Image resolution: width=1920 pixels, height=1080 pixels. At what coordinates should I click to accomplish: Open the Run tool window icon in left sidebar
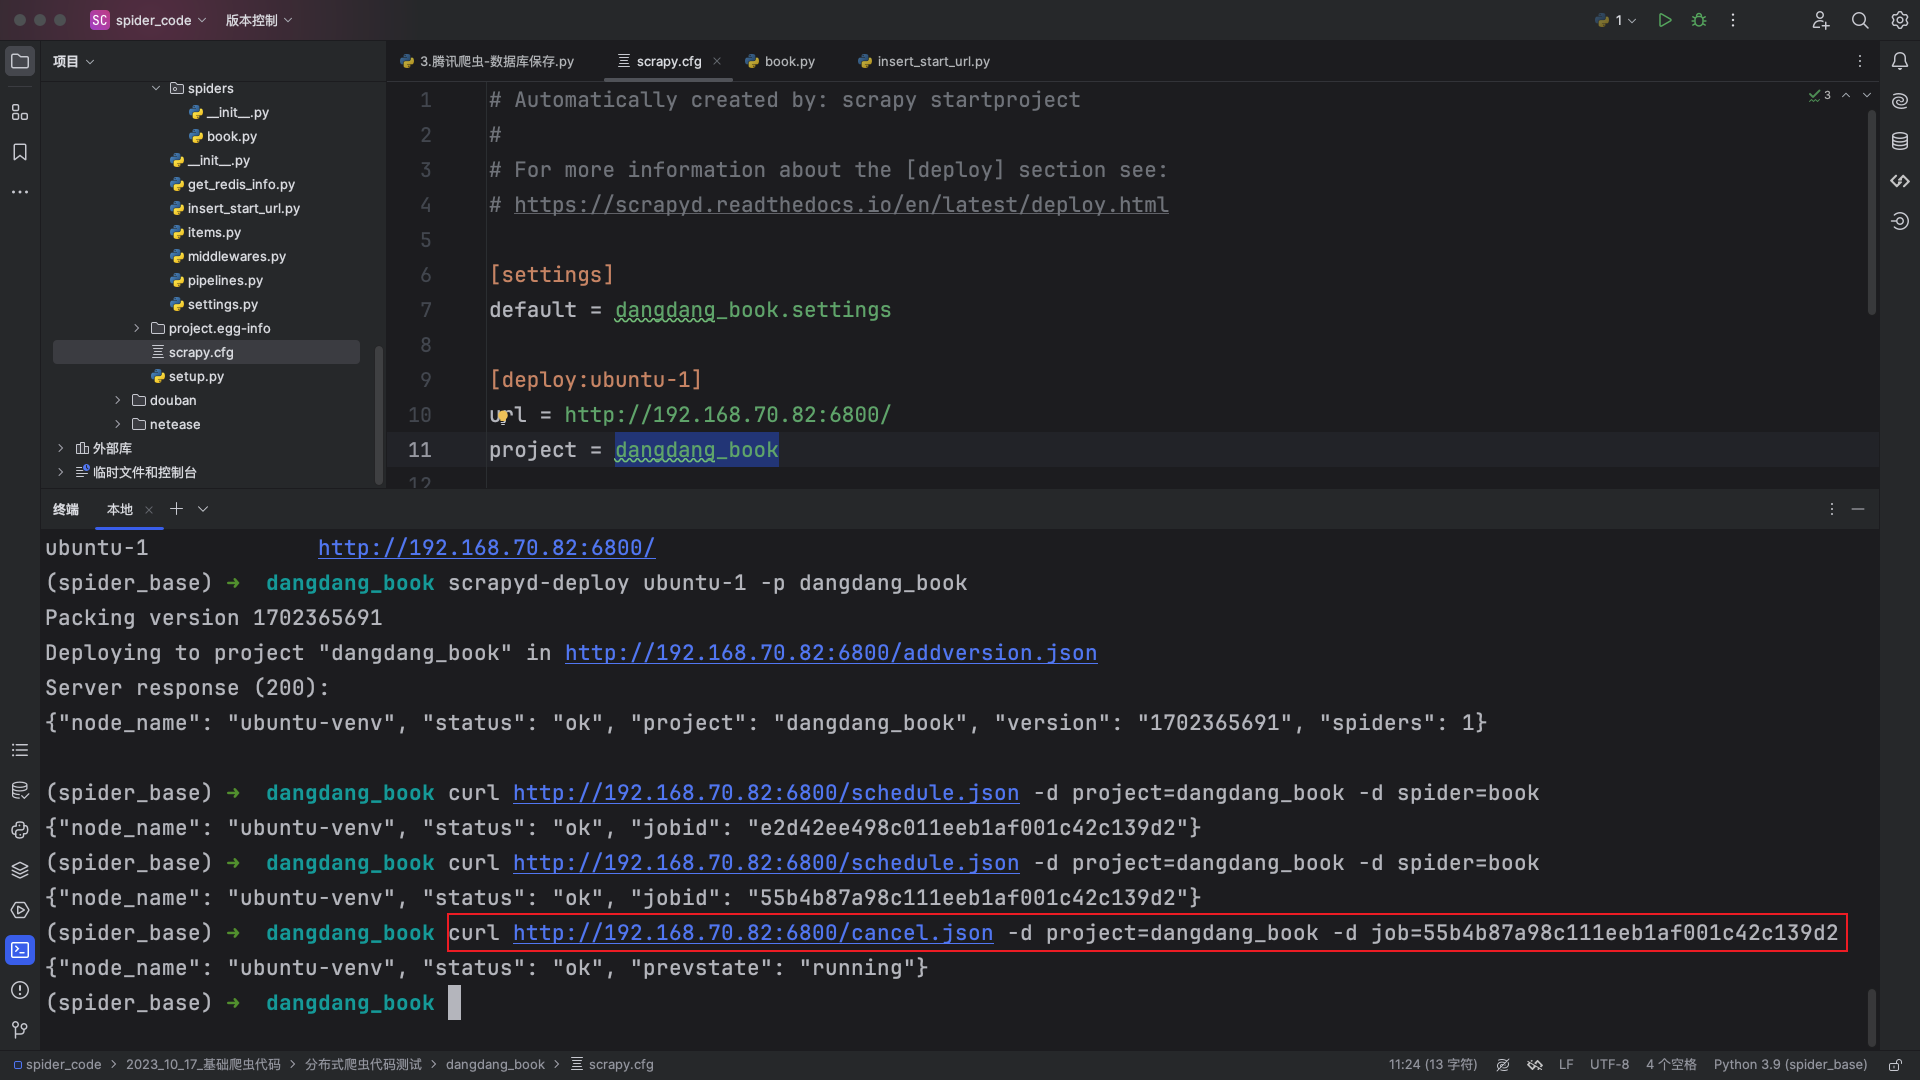[x=20, y=910]
